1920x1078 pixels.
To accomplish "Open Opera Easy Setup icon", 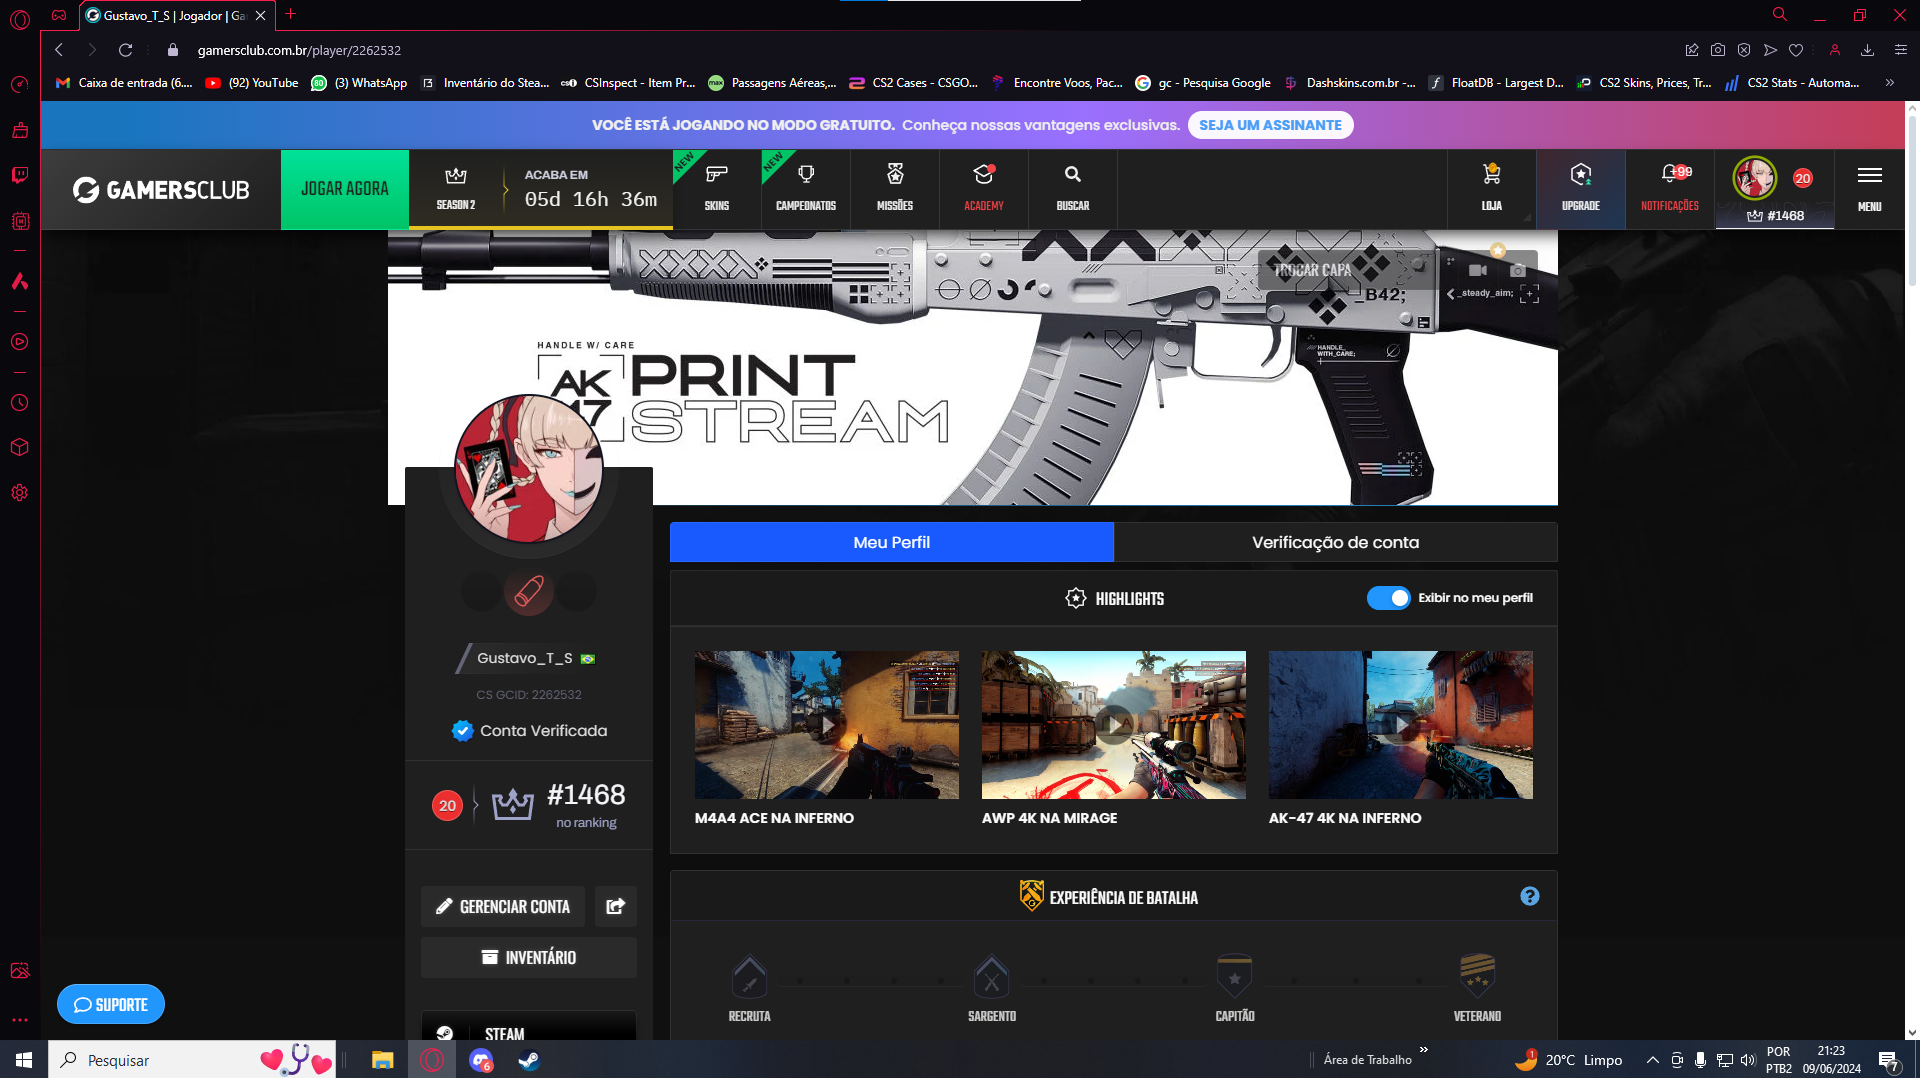I will point(1901,50).
